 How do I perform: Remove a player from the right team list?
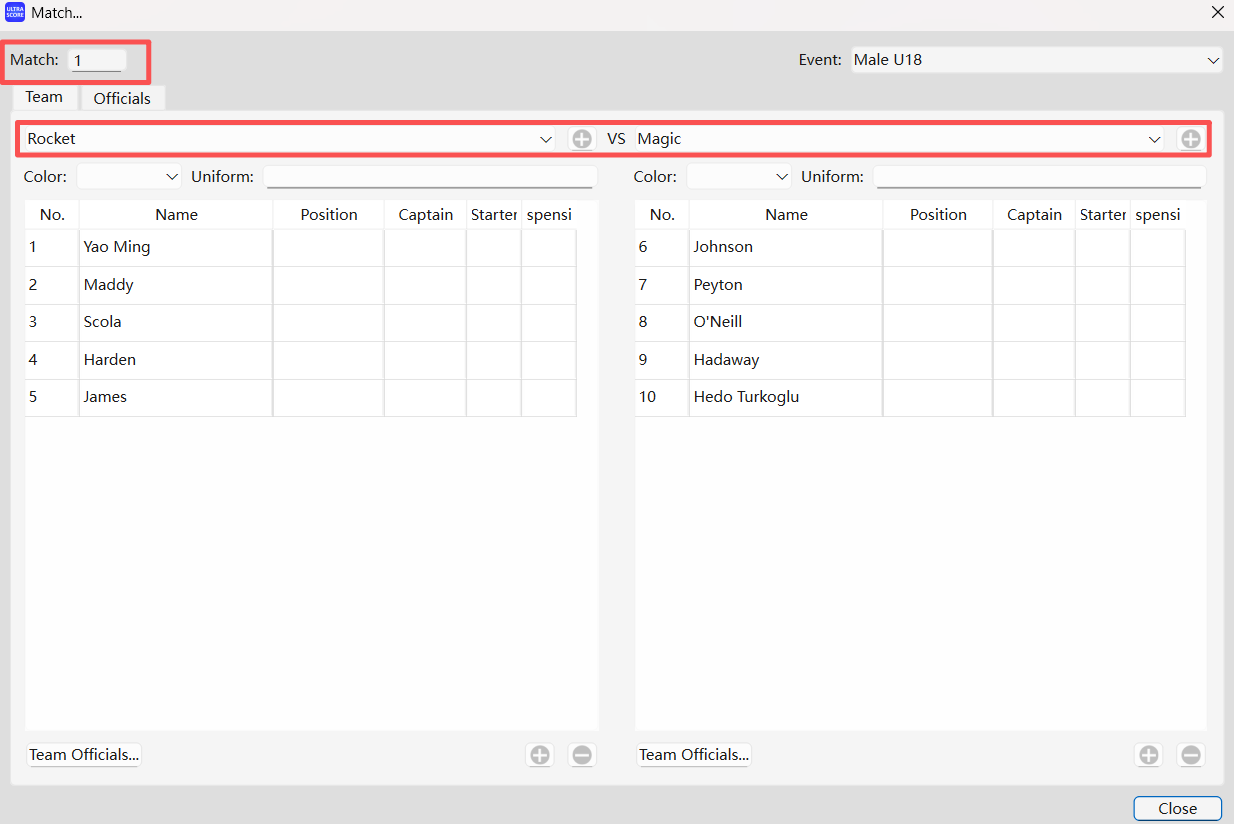pos(1190,755)
